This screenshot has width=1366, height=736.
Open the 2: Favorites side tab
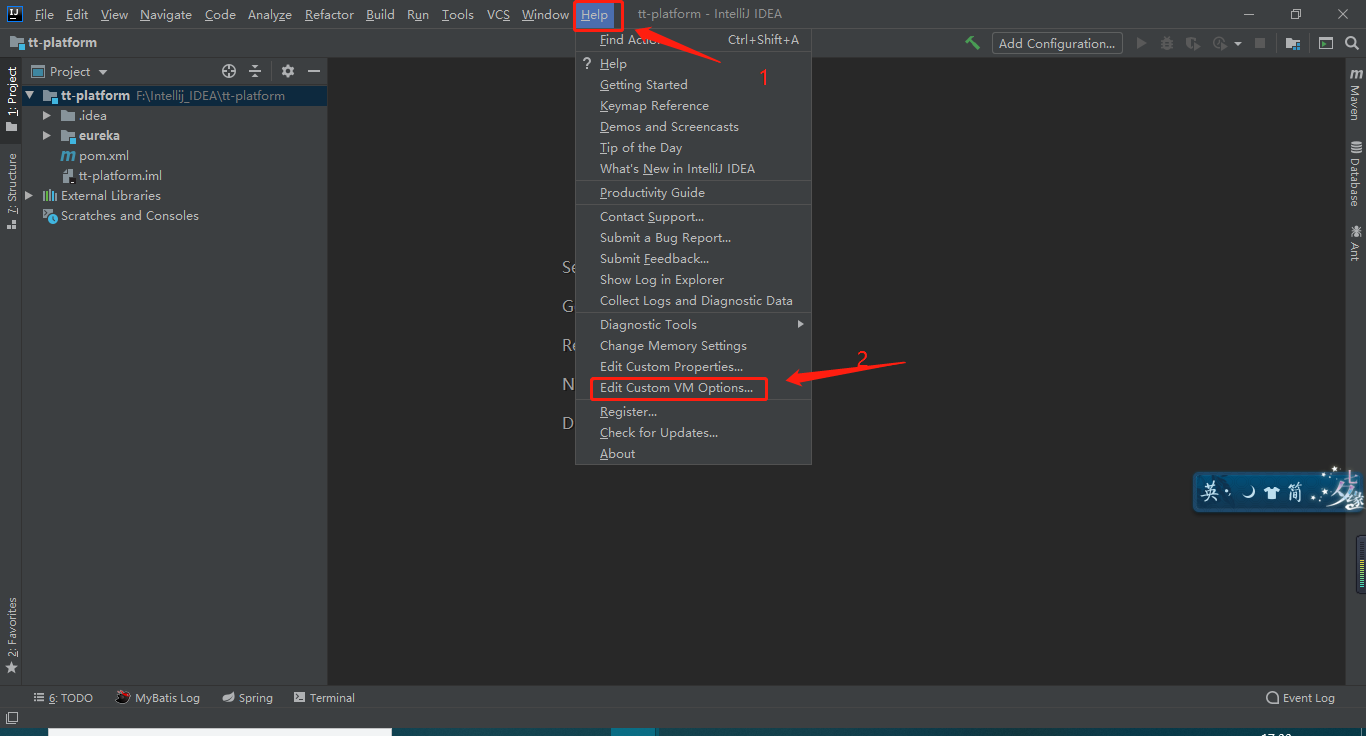point(11,635)
